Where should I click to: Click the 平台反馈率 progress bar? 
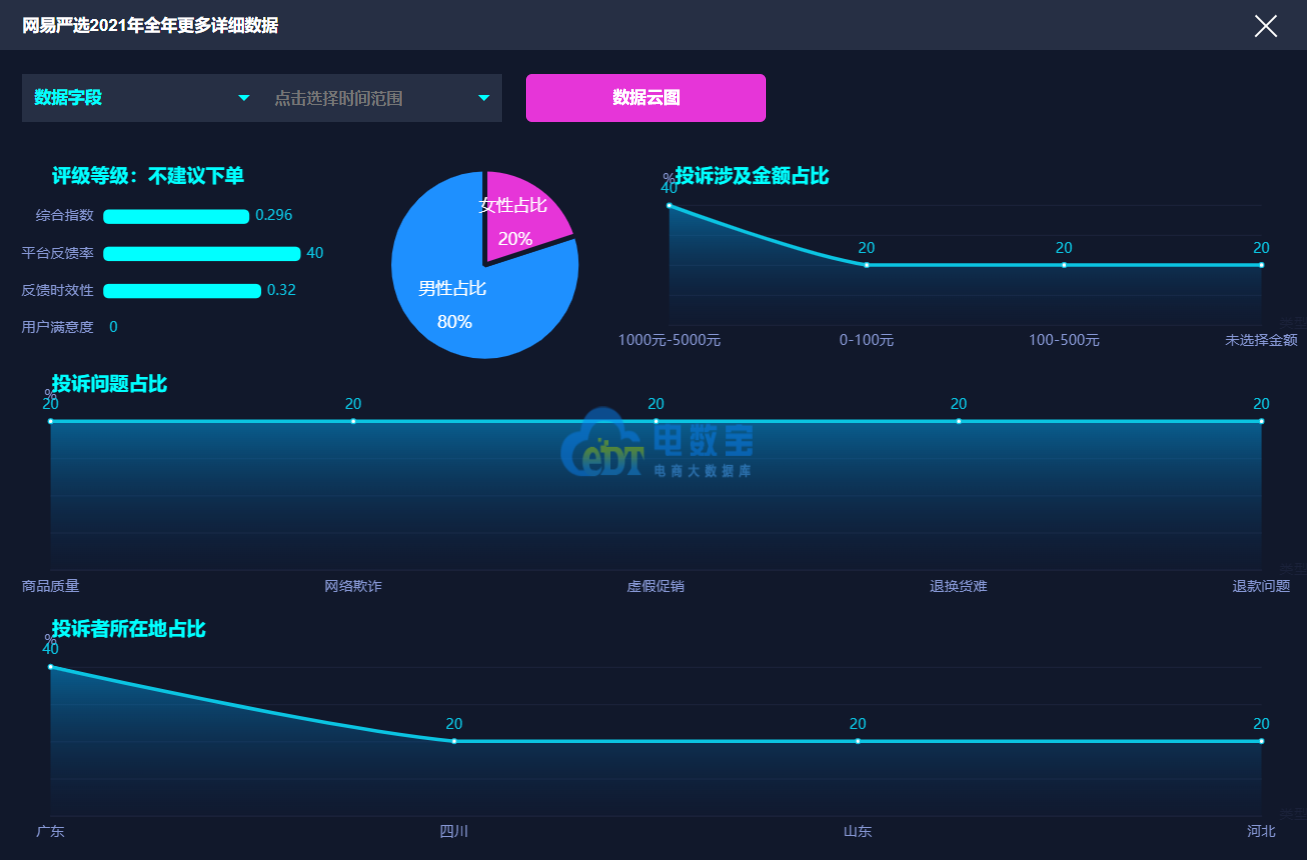pos(202,254)
